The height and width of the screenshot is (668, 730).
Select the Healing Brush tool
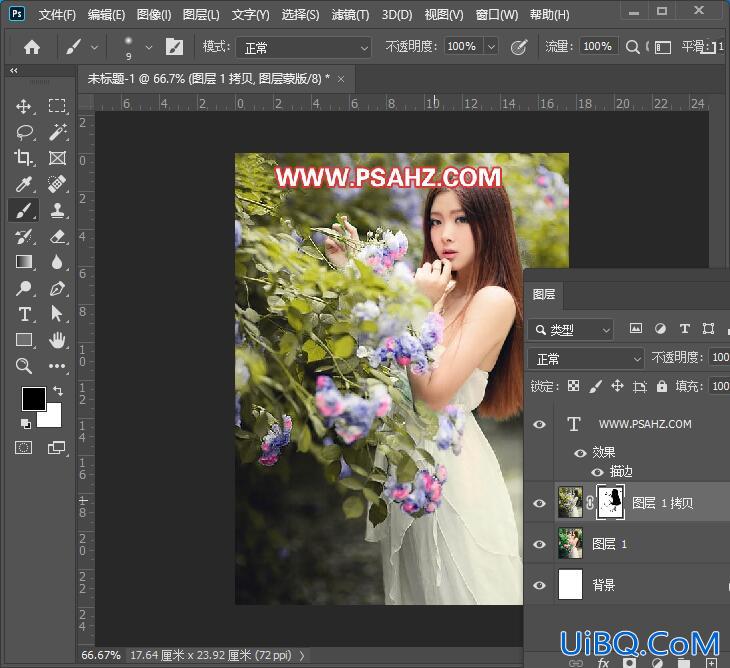point(57,184)
